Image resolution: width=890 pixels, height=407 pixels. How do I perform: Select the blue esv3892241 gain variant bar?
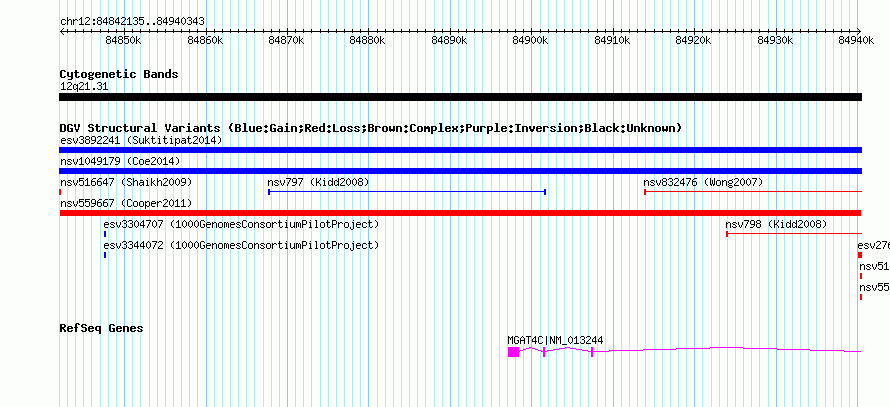(x=460, y=150)
